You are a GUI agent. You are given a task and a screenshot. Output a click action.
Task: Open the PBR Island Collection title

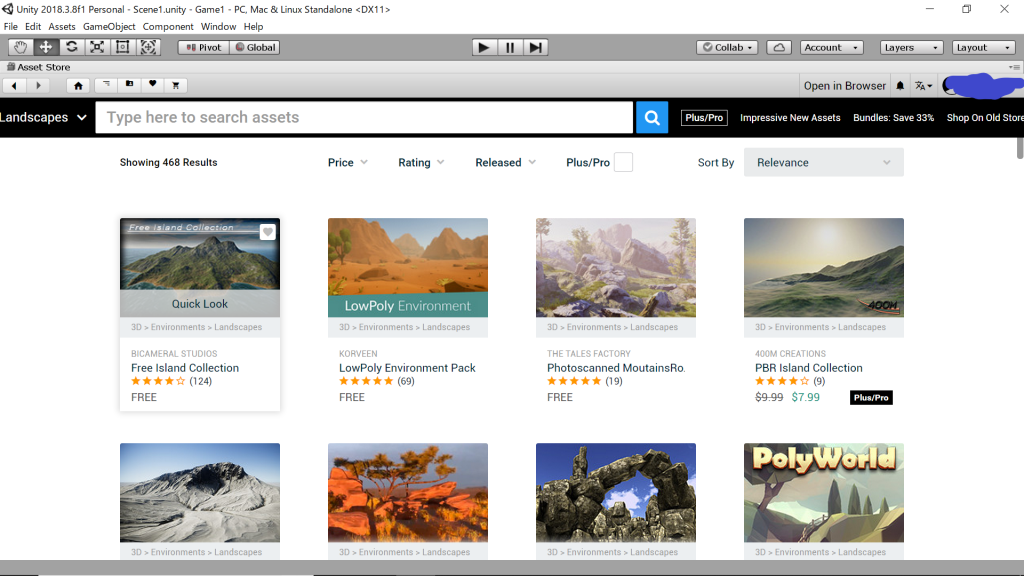[x=808, y=368]
